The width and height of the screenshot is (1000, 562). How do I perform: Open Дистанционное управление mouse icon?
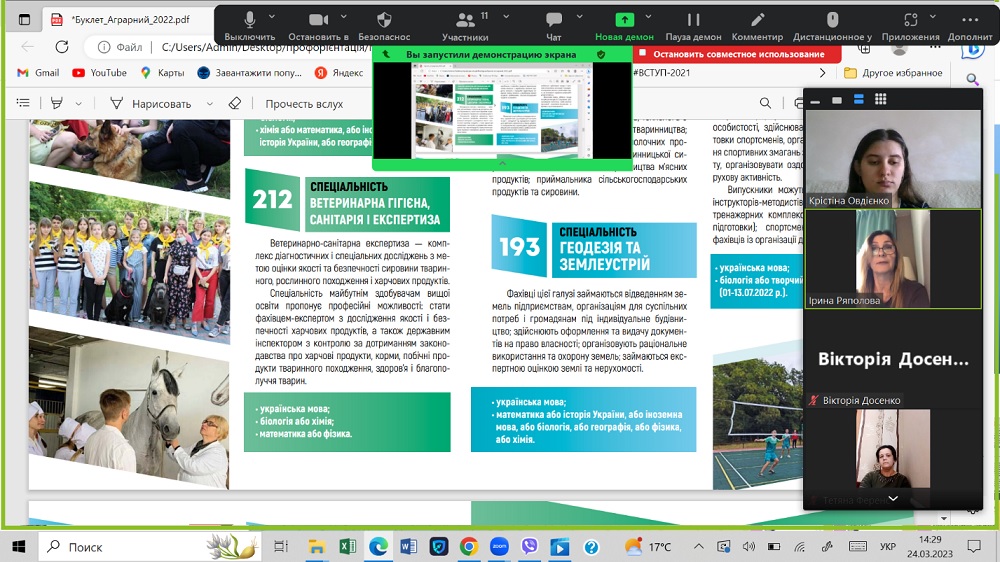pos(832,26)
